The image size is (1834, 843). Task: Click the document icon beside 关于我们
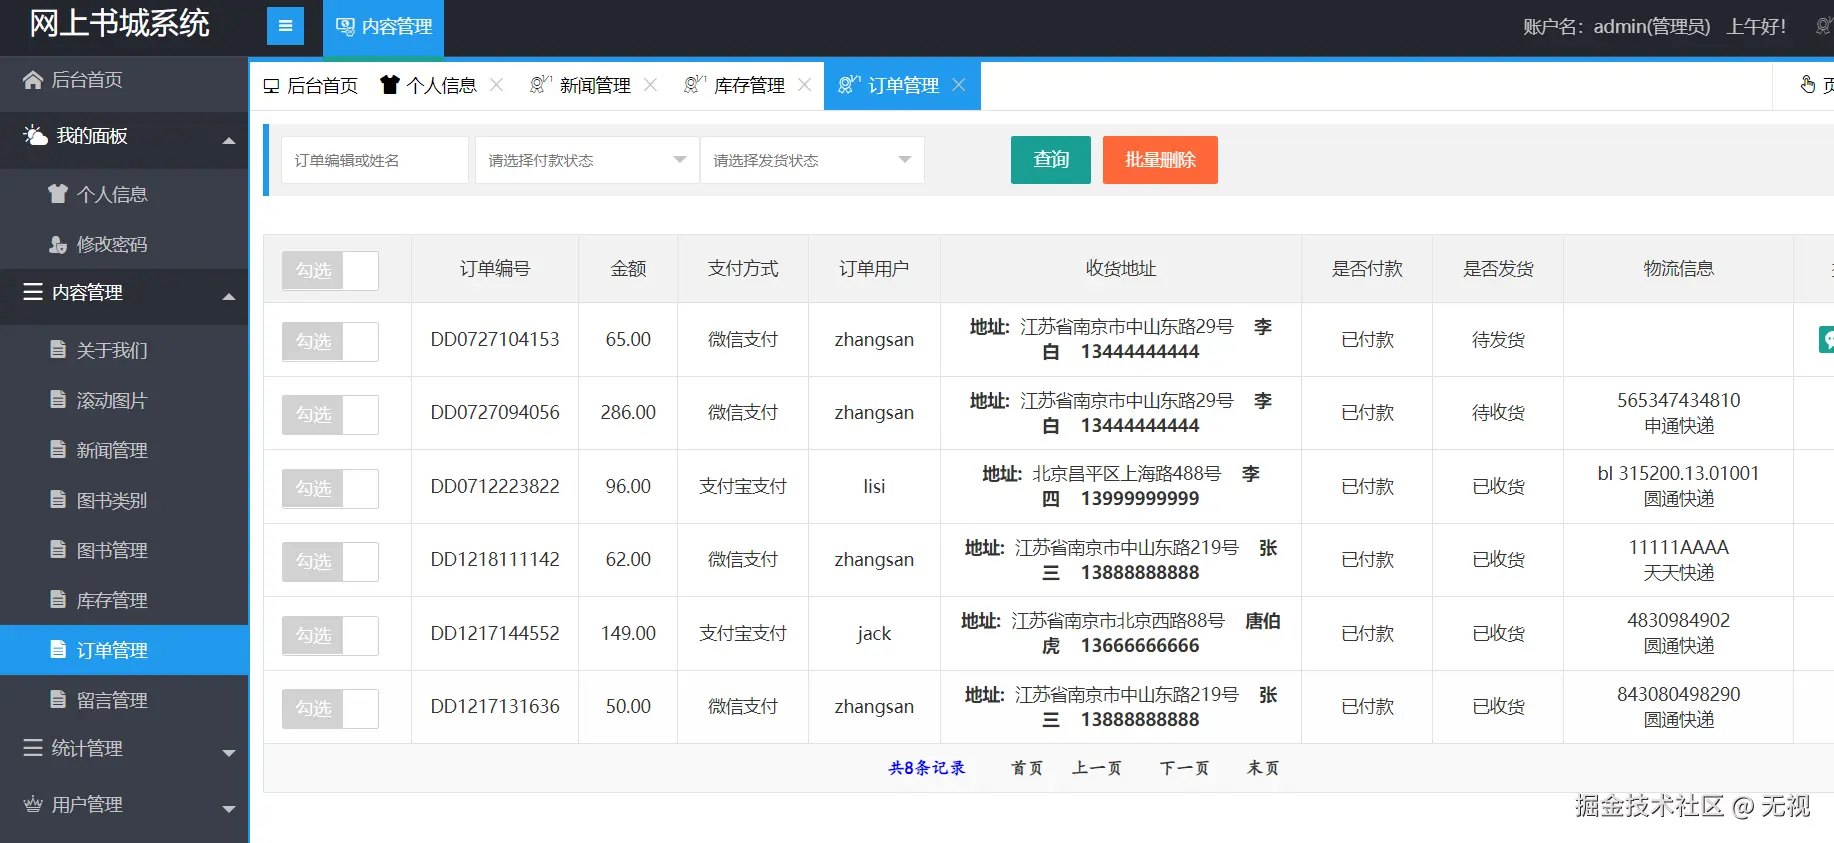pyautogui.click(x=58, y=350)
